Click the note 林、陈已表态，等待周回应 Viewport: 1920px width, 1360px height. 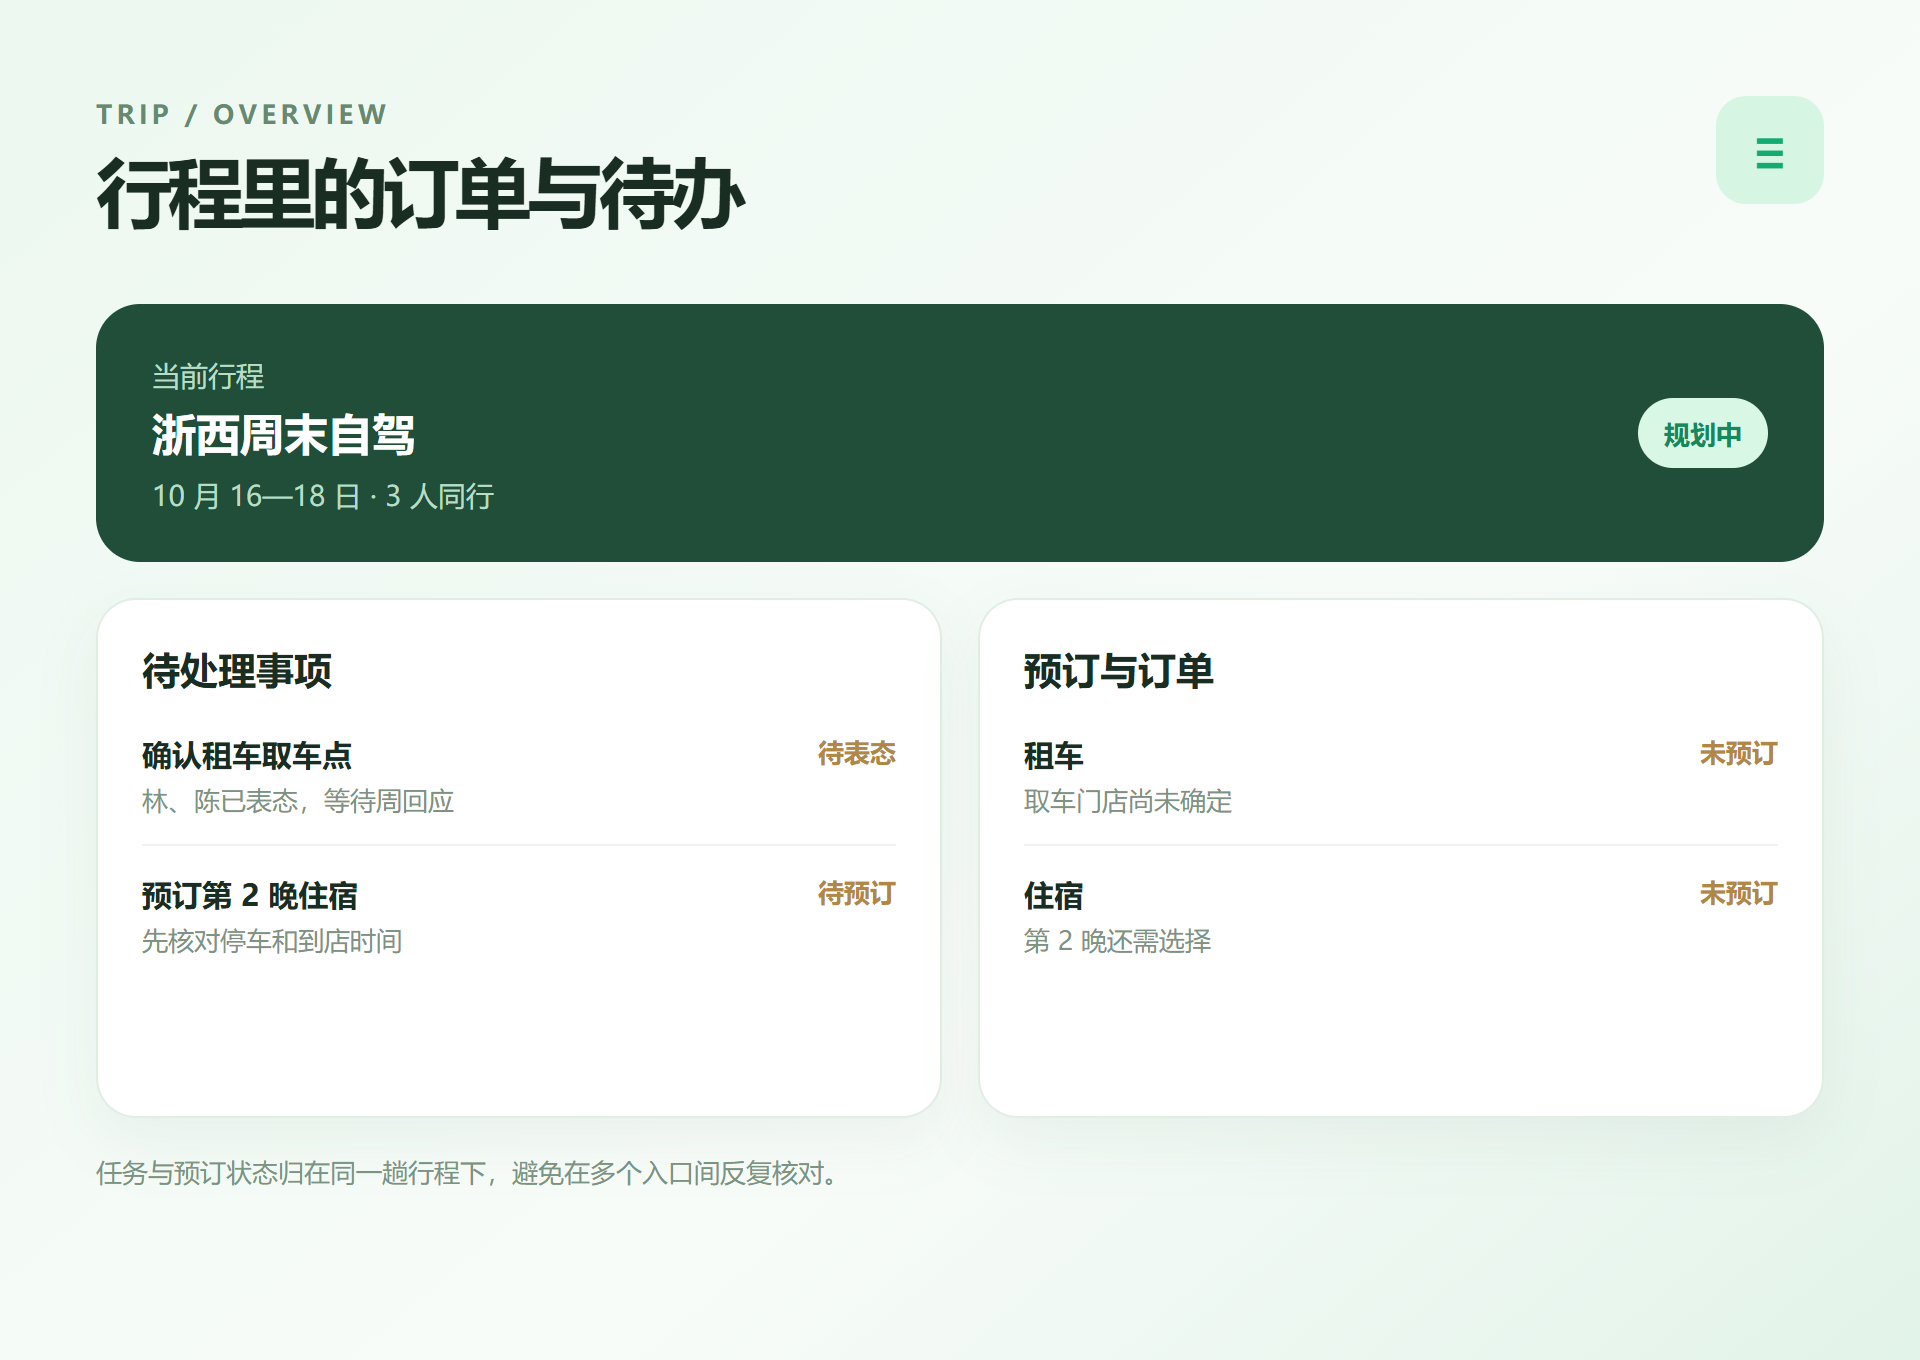[x=298, y=801]
